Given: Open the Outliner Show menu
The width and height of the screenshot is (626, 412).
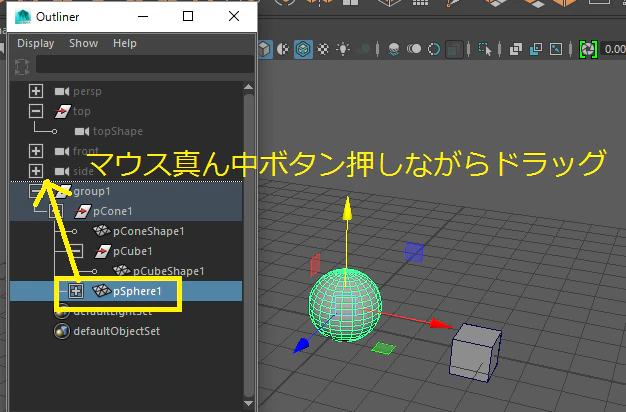Looking at the screenshot, I should [83, 43].
